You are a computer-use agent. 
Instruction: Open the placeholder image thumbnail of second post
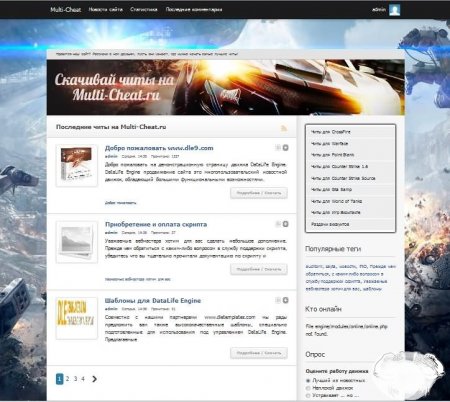tap(77, 242)
